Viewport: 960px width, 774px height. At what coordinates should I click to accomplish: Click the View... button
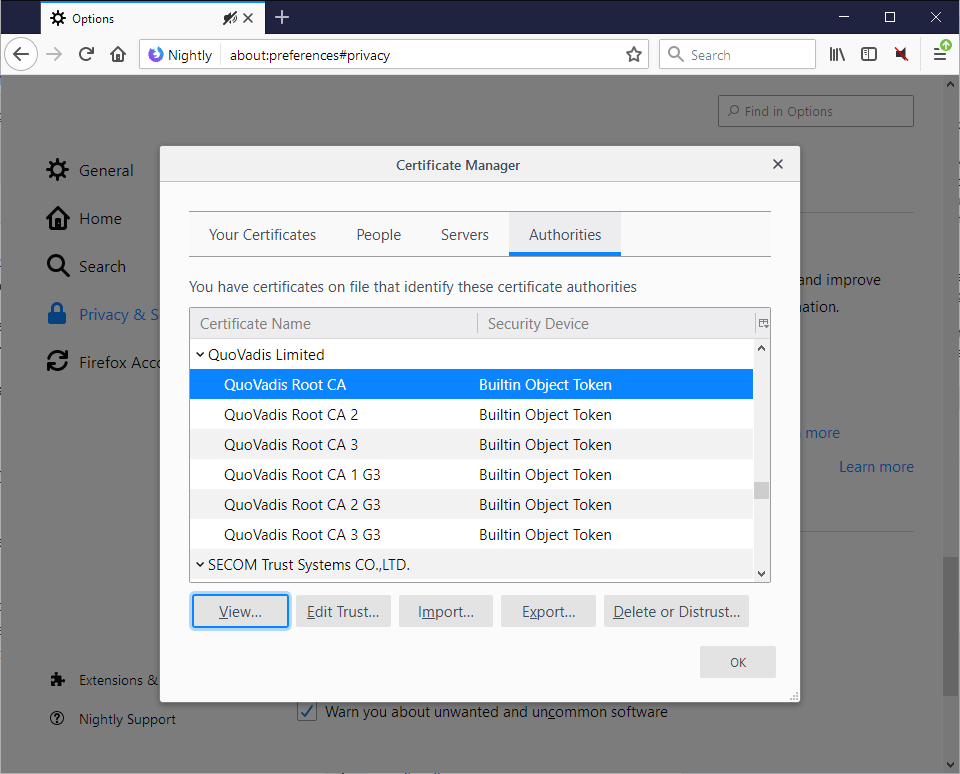tap(240, 611)
